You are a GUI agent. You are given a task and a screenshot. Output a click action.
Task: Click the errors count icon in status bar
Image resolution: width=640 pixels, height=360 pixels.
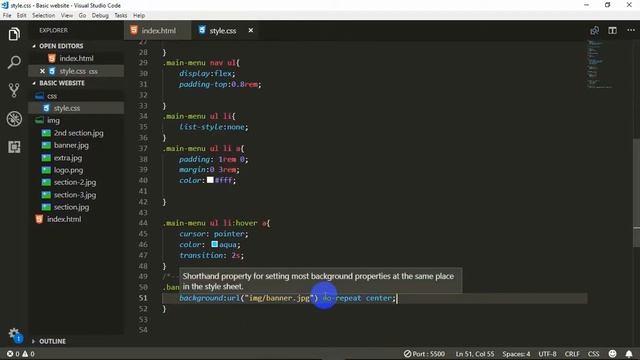click(13, 353)
